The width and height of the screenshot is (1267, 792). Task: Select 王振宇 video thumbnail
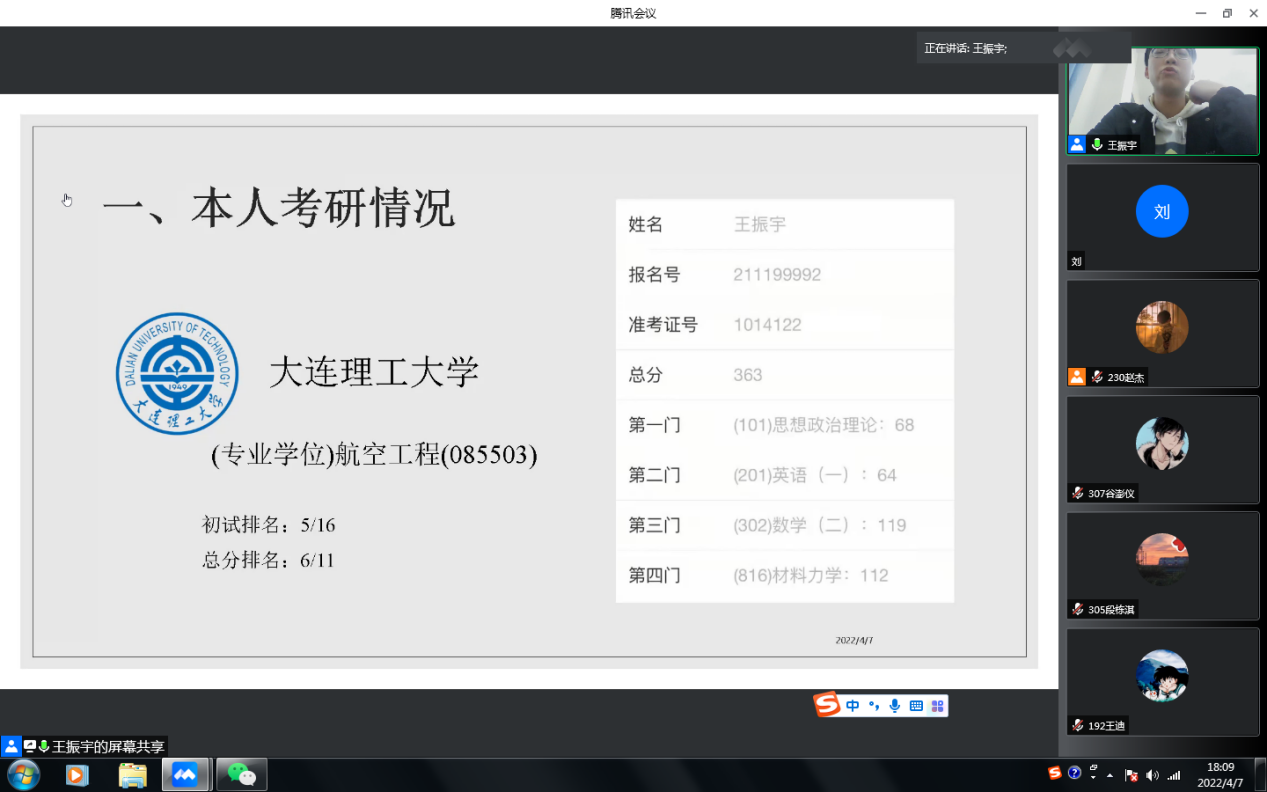[1162, 101]
